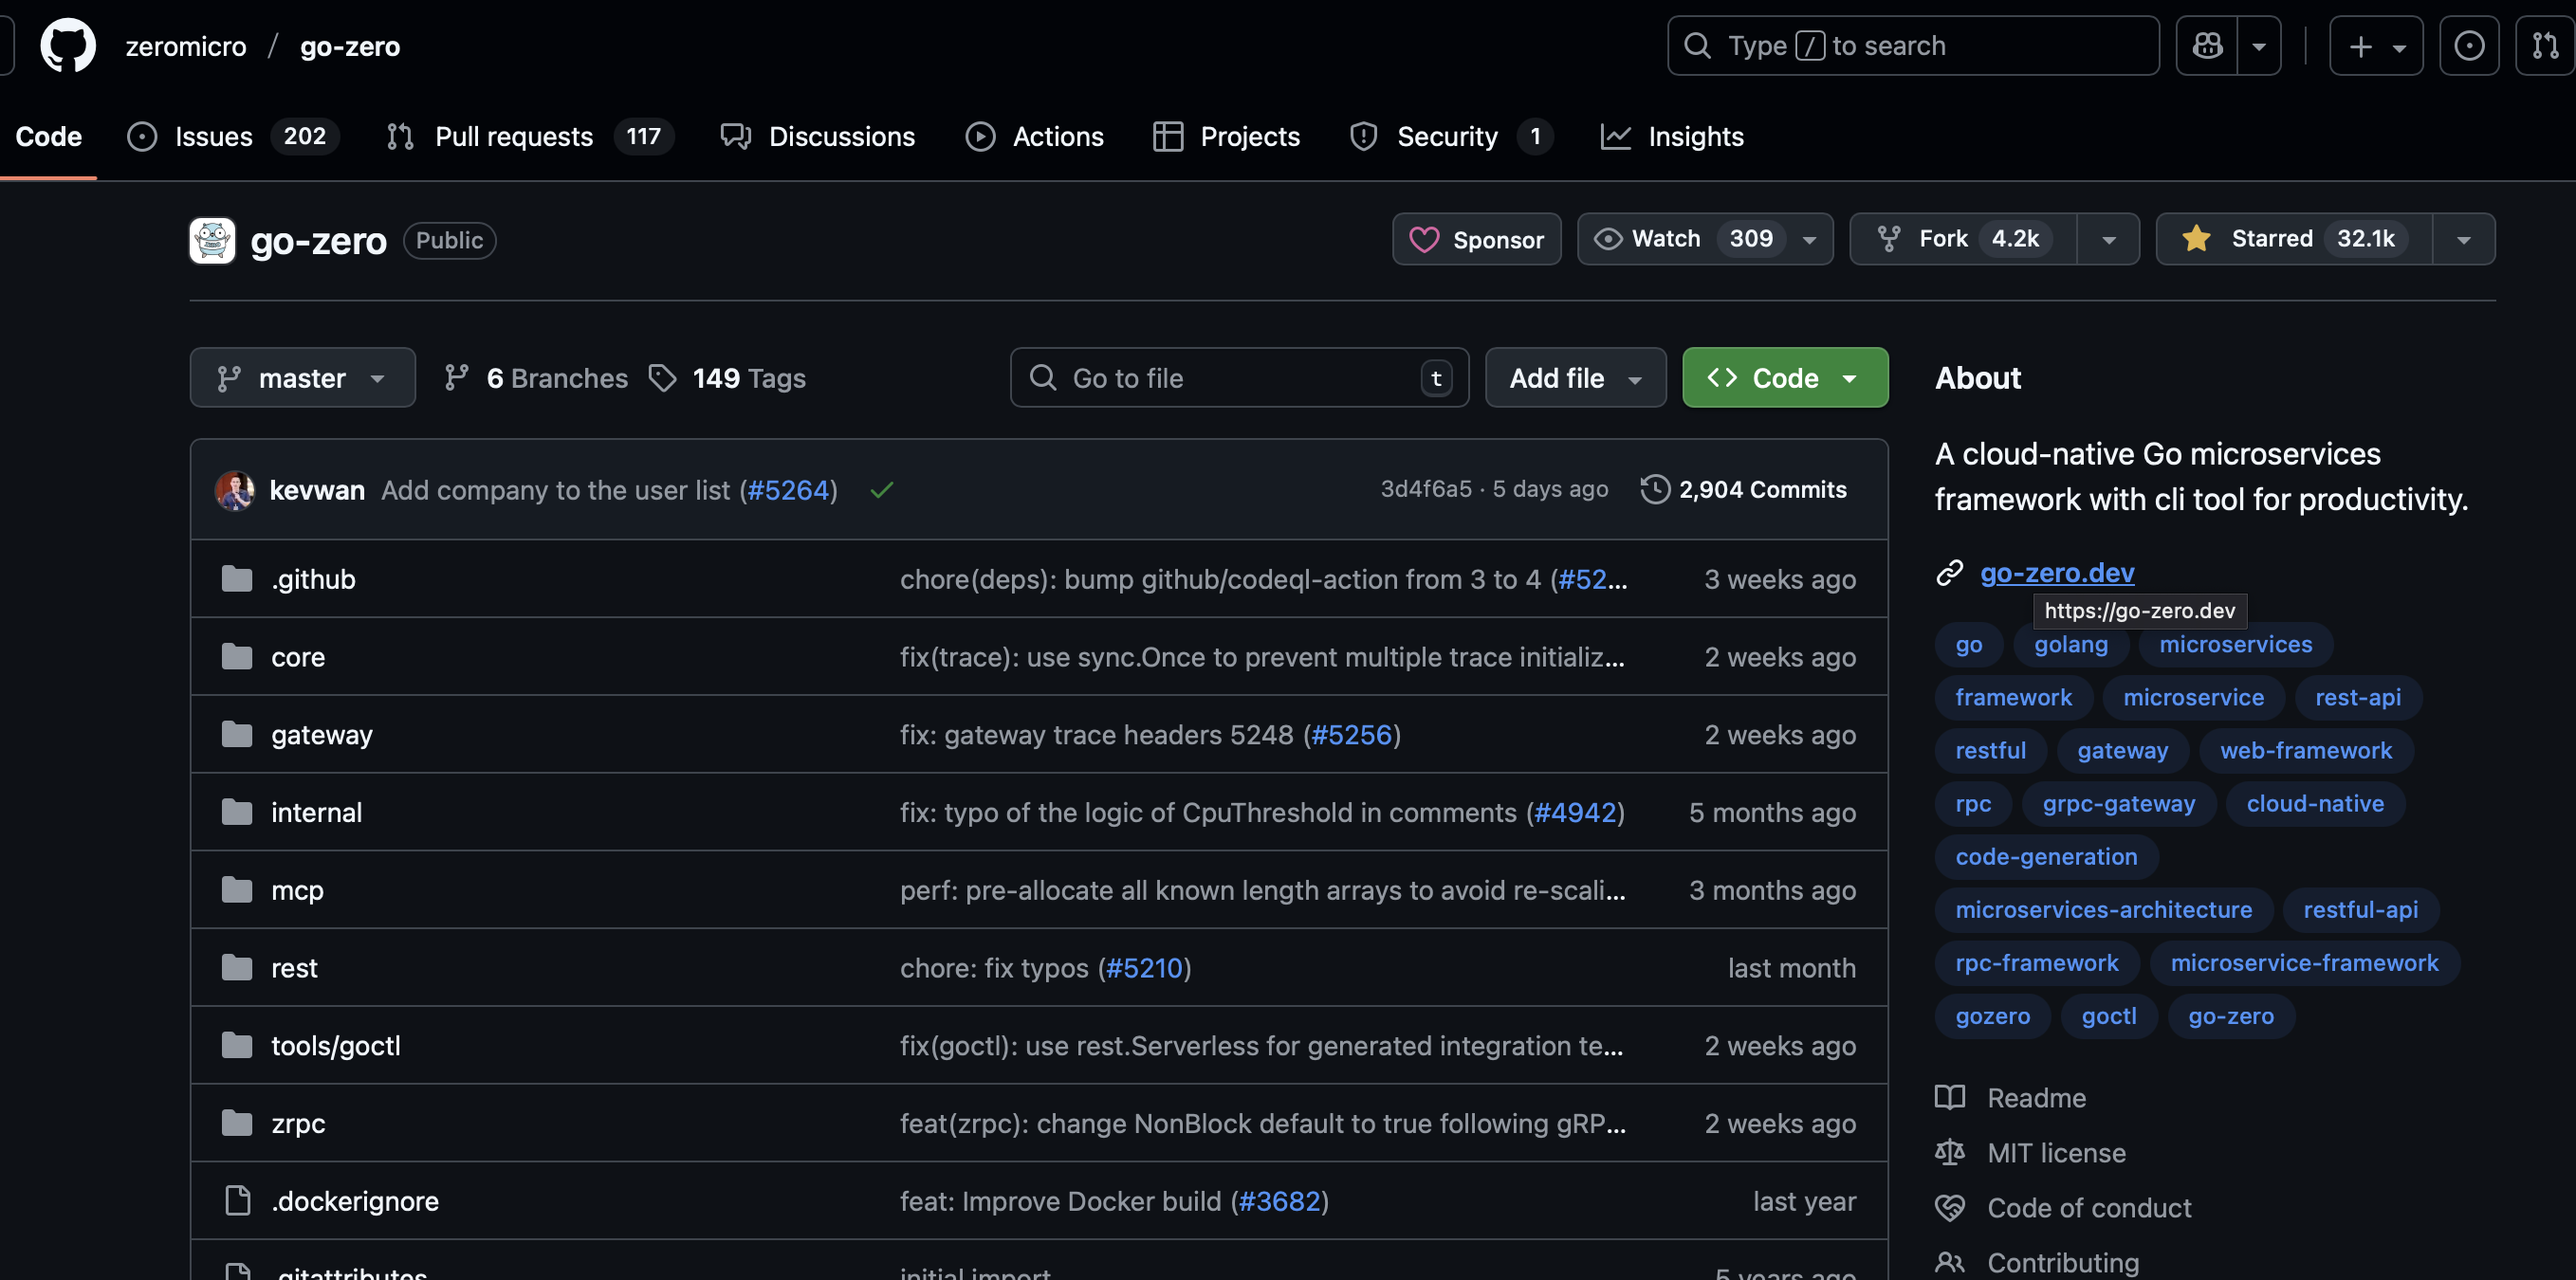Open the Insights tab
Image resolution: width=2576 pixels, height=1280 pixels.
(x=1694, y=136)
